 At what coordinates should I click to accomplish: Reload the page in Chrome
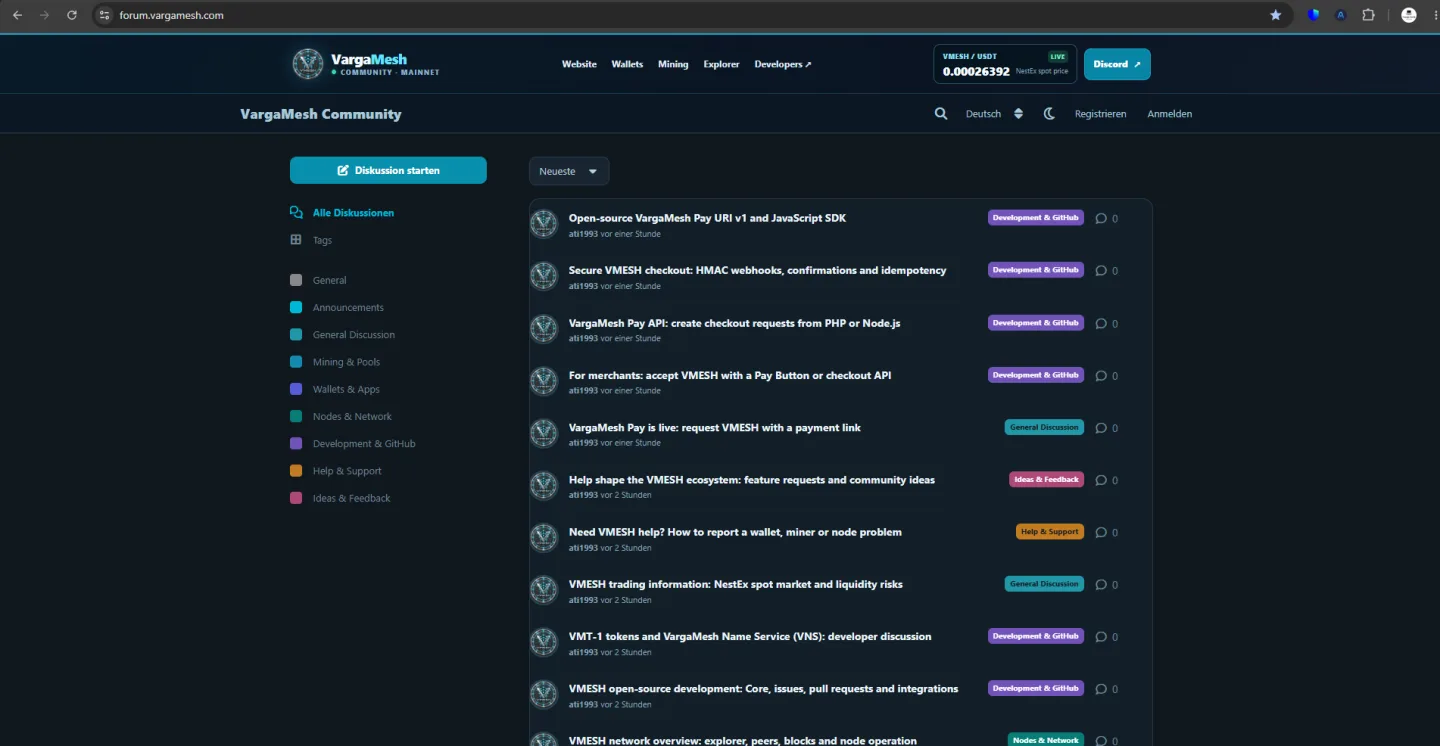(71, 15)
